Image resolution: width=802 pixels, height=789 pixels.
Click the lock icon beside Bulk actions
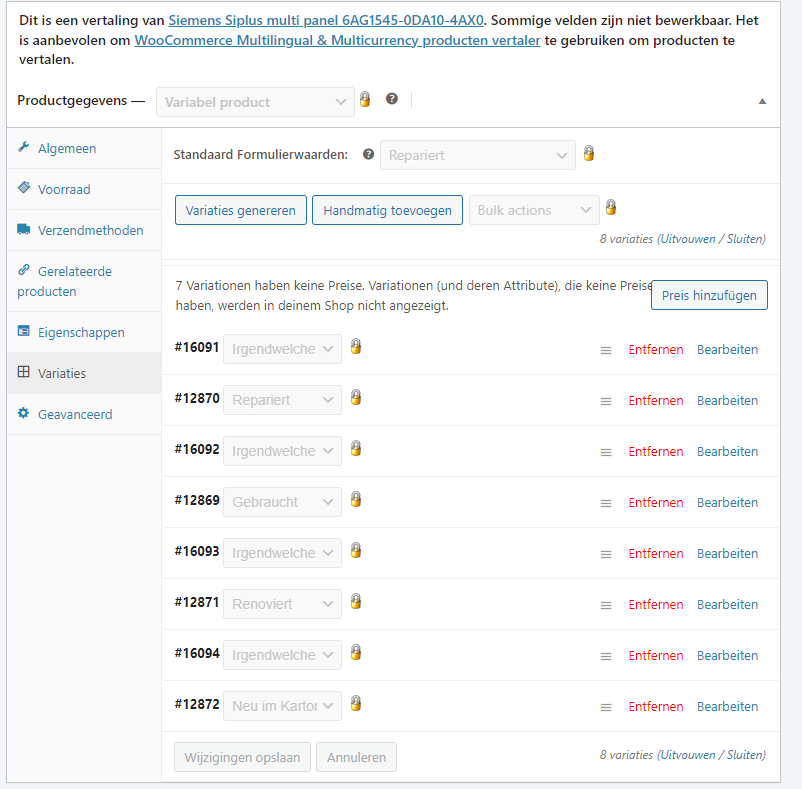click(611, 207)
